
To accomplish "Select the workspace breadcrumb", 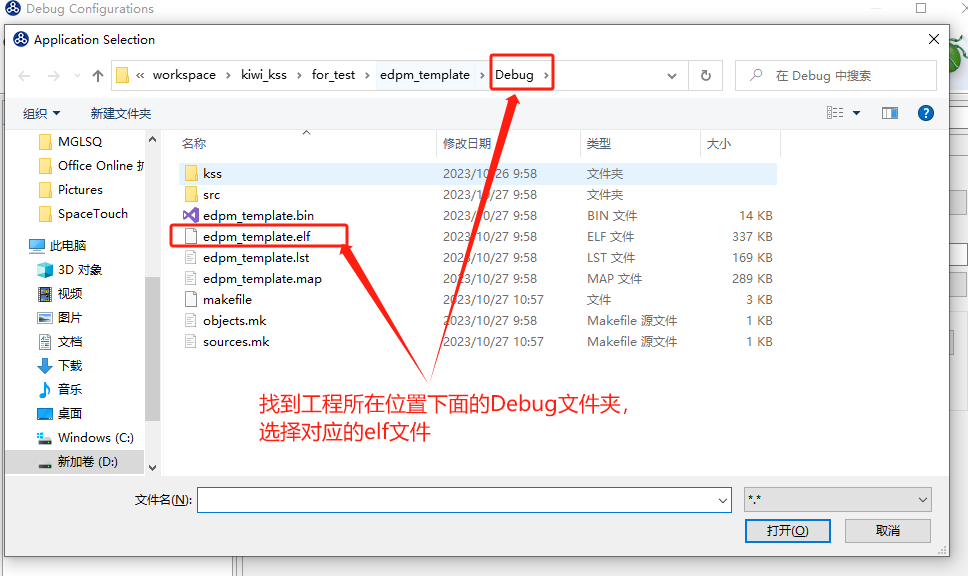I will pyautogui.click(x=184, y=75).
